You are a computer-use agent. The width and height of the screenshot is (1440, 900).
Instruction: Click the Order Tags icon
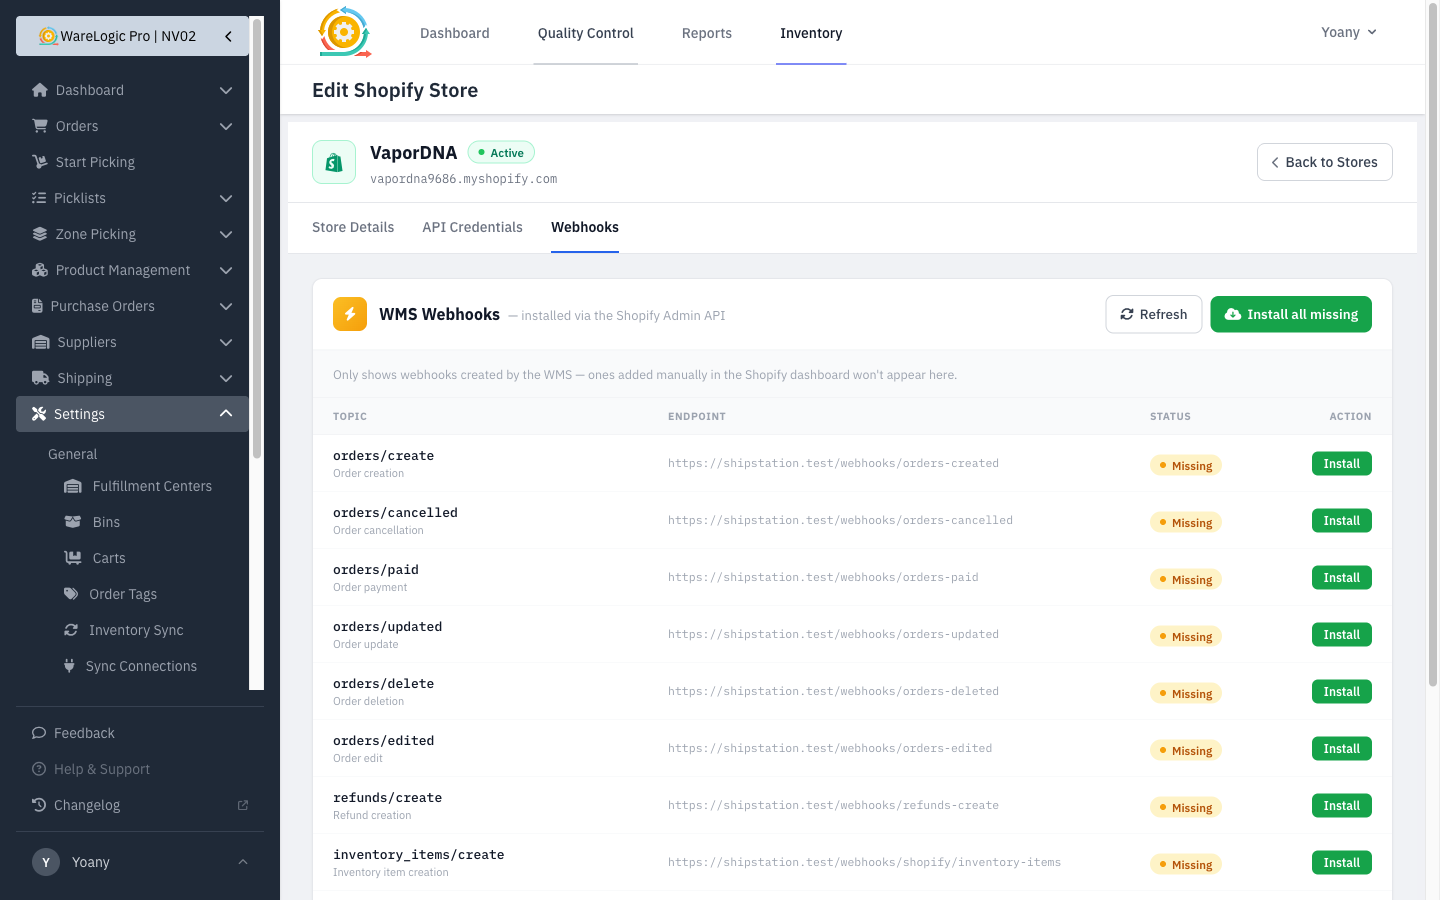[x=71, y=594]
